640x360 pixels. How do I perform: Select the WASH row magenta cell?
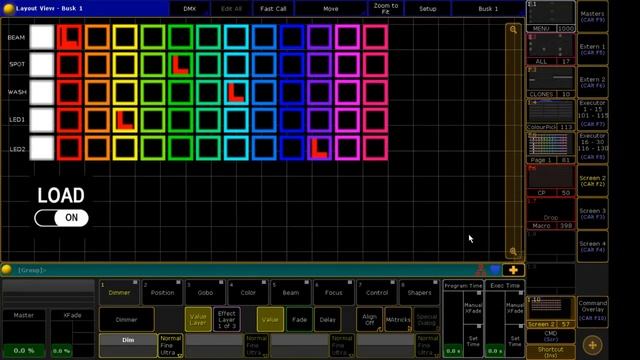(x=347, y=92)
